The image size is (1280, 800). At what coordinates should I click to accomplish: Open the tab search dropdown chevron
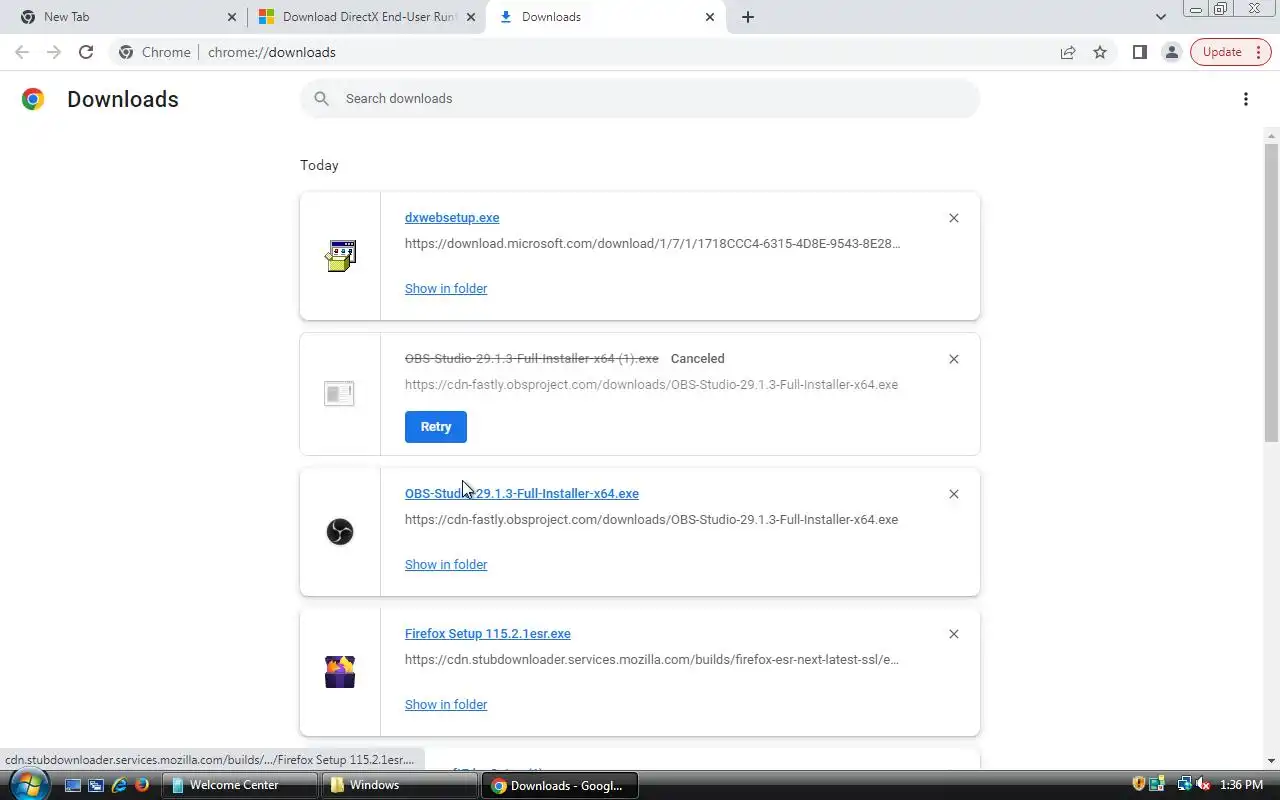(x=1161, y=17)
